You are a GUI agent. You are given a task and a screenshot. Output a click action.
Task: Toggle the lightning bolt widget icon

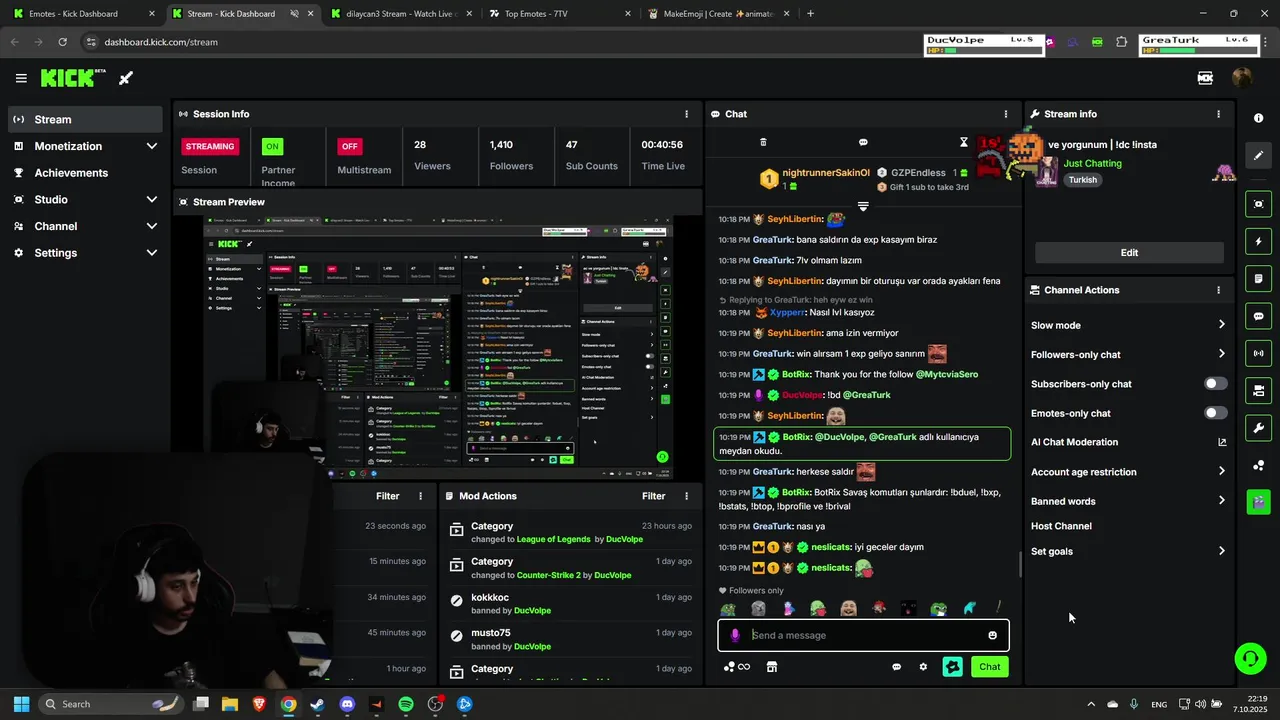(x=1258, y=241)
